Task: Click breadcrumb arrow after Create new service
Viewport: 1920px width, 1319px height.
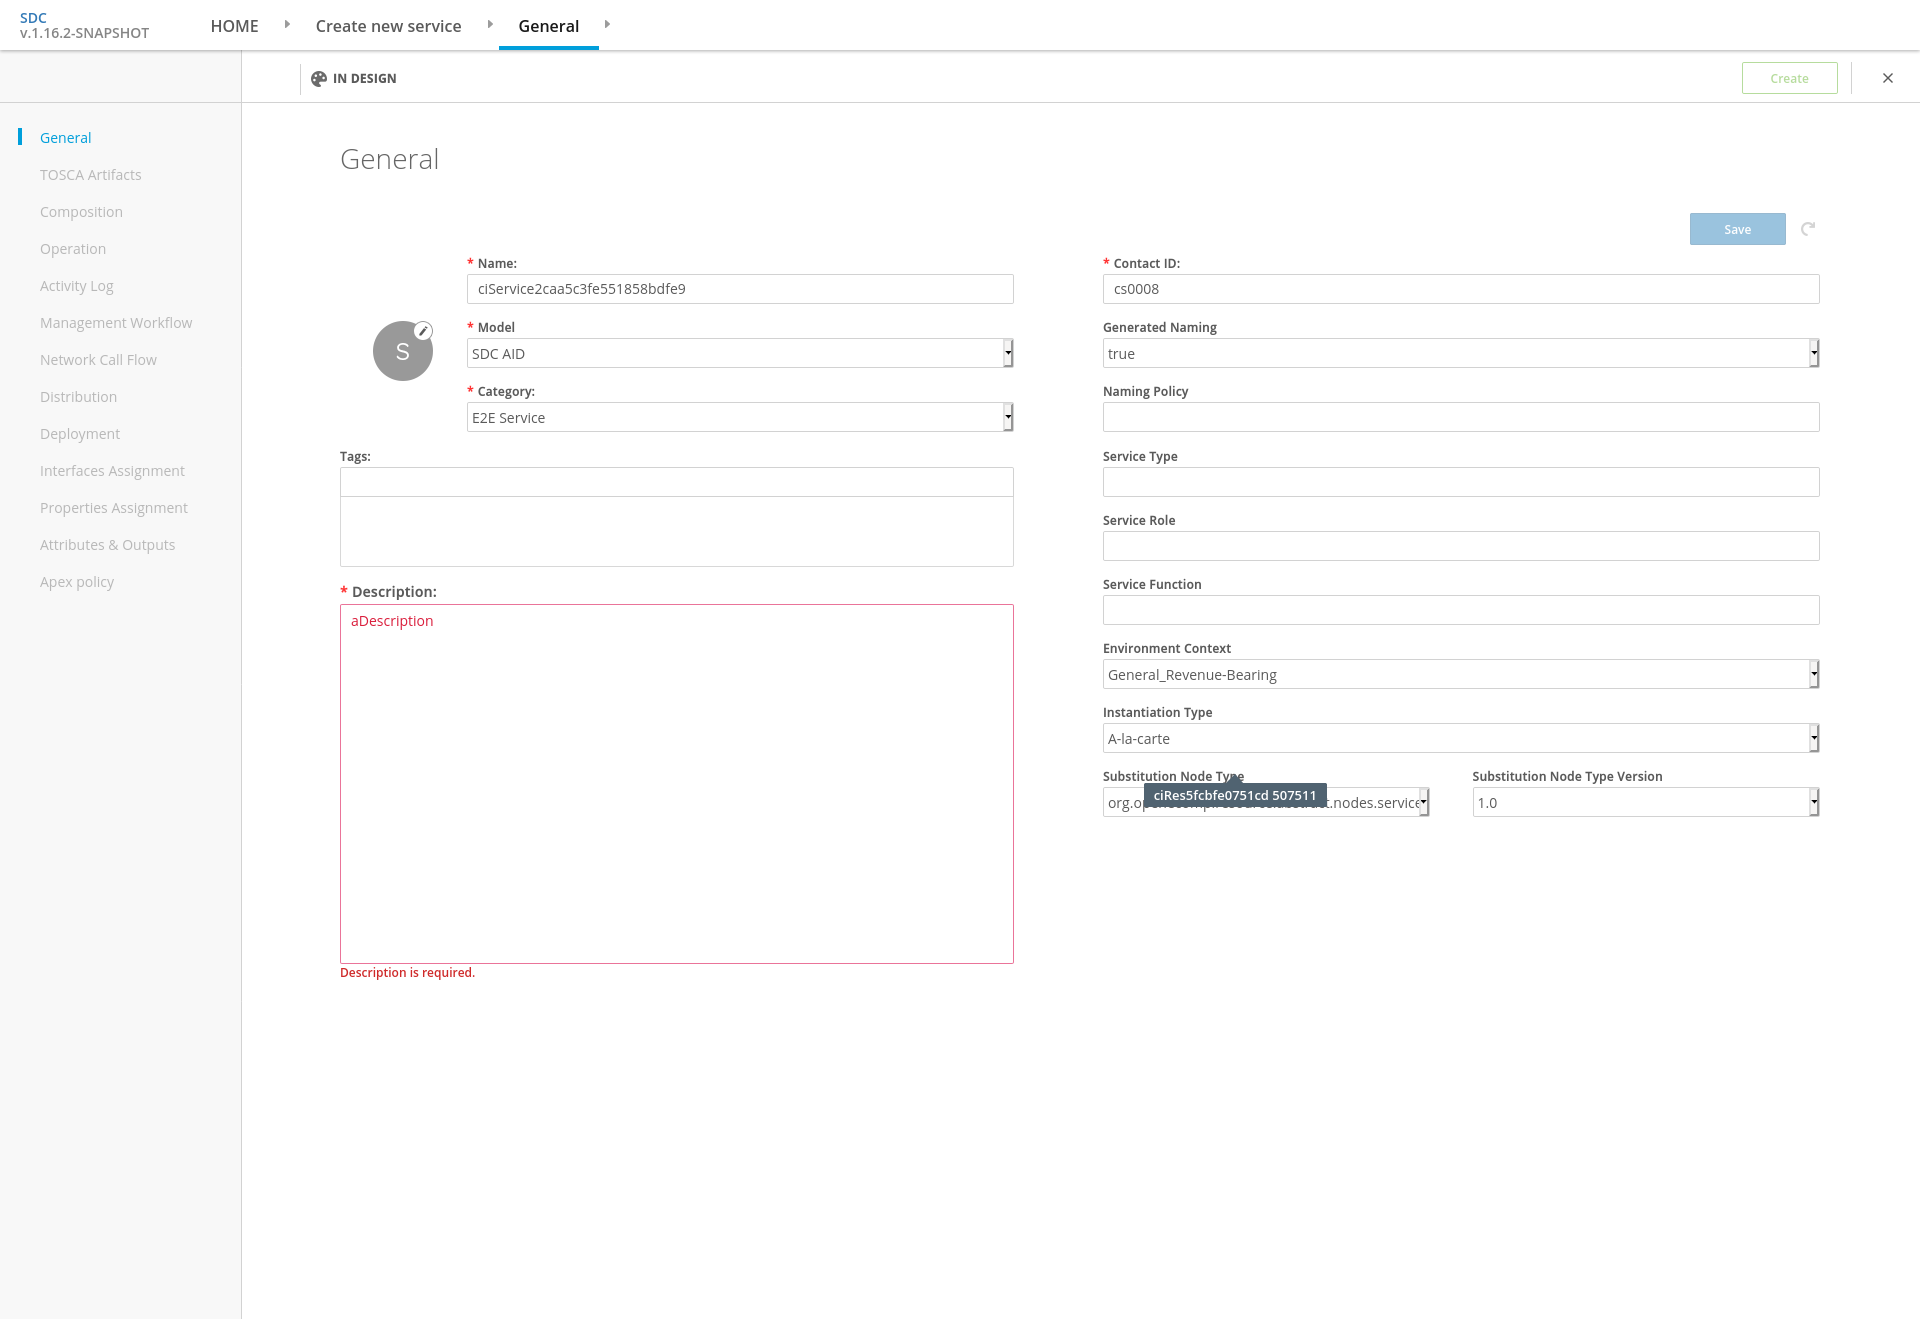Action: [x=490, y=24]
